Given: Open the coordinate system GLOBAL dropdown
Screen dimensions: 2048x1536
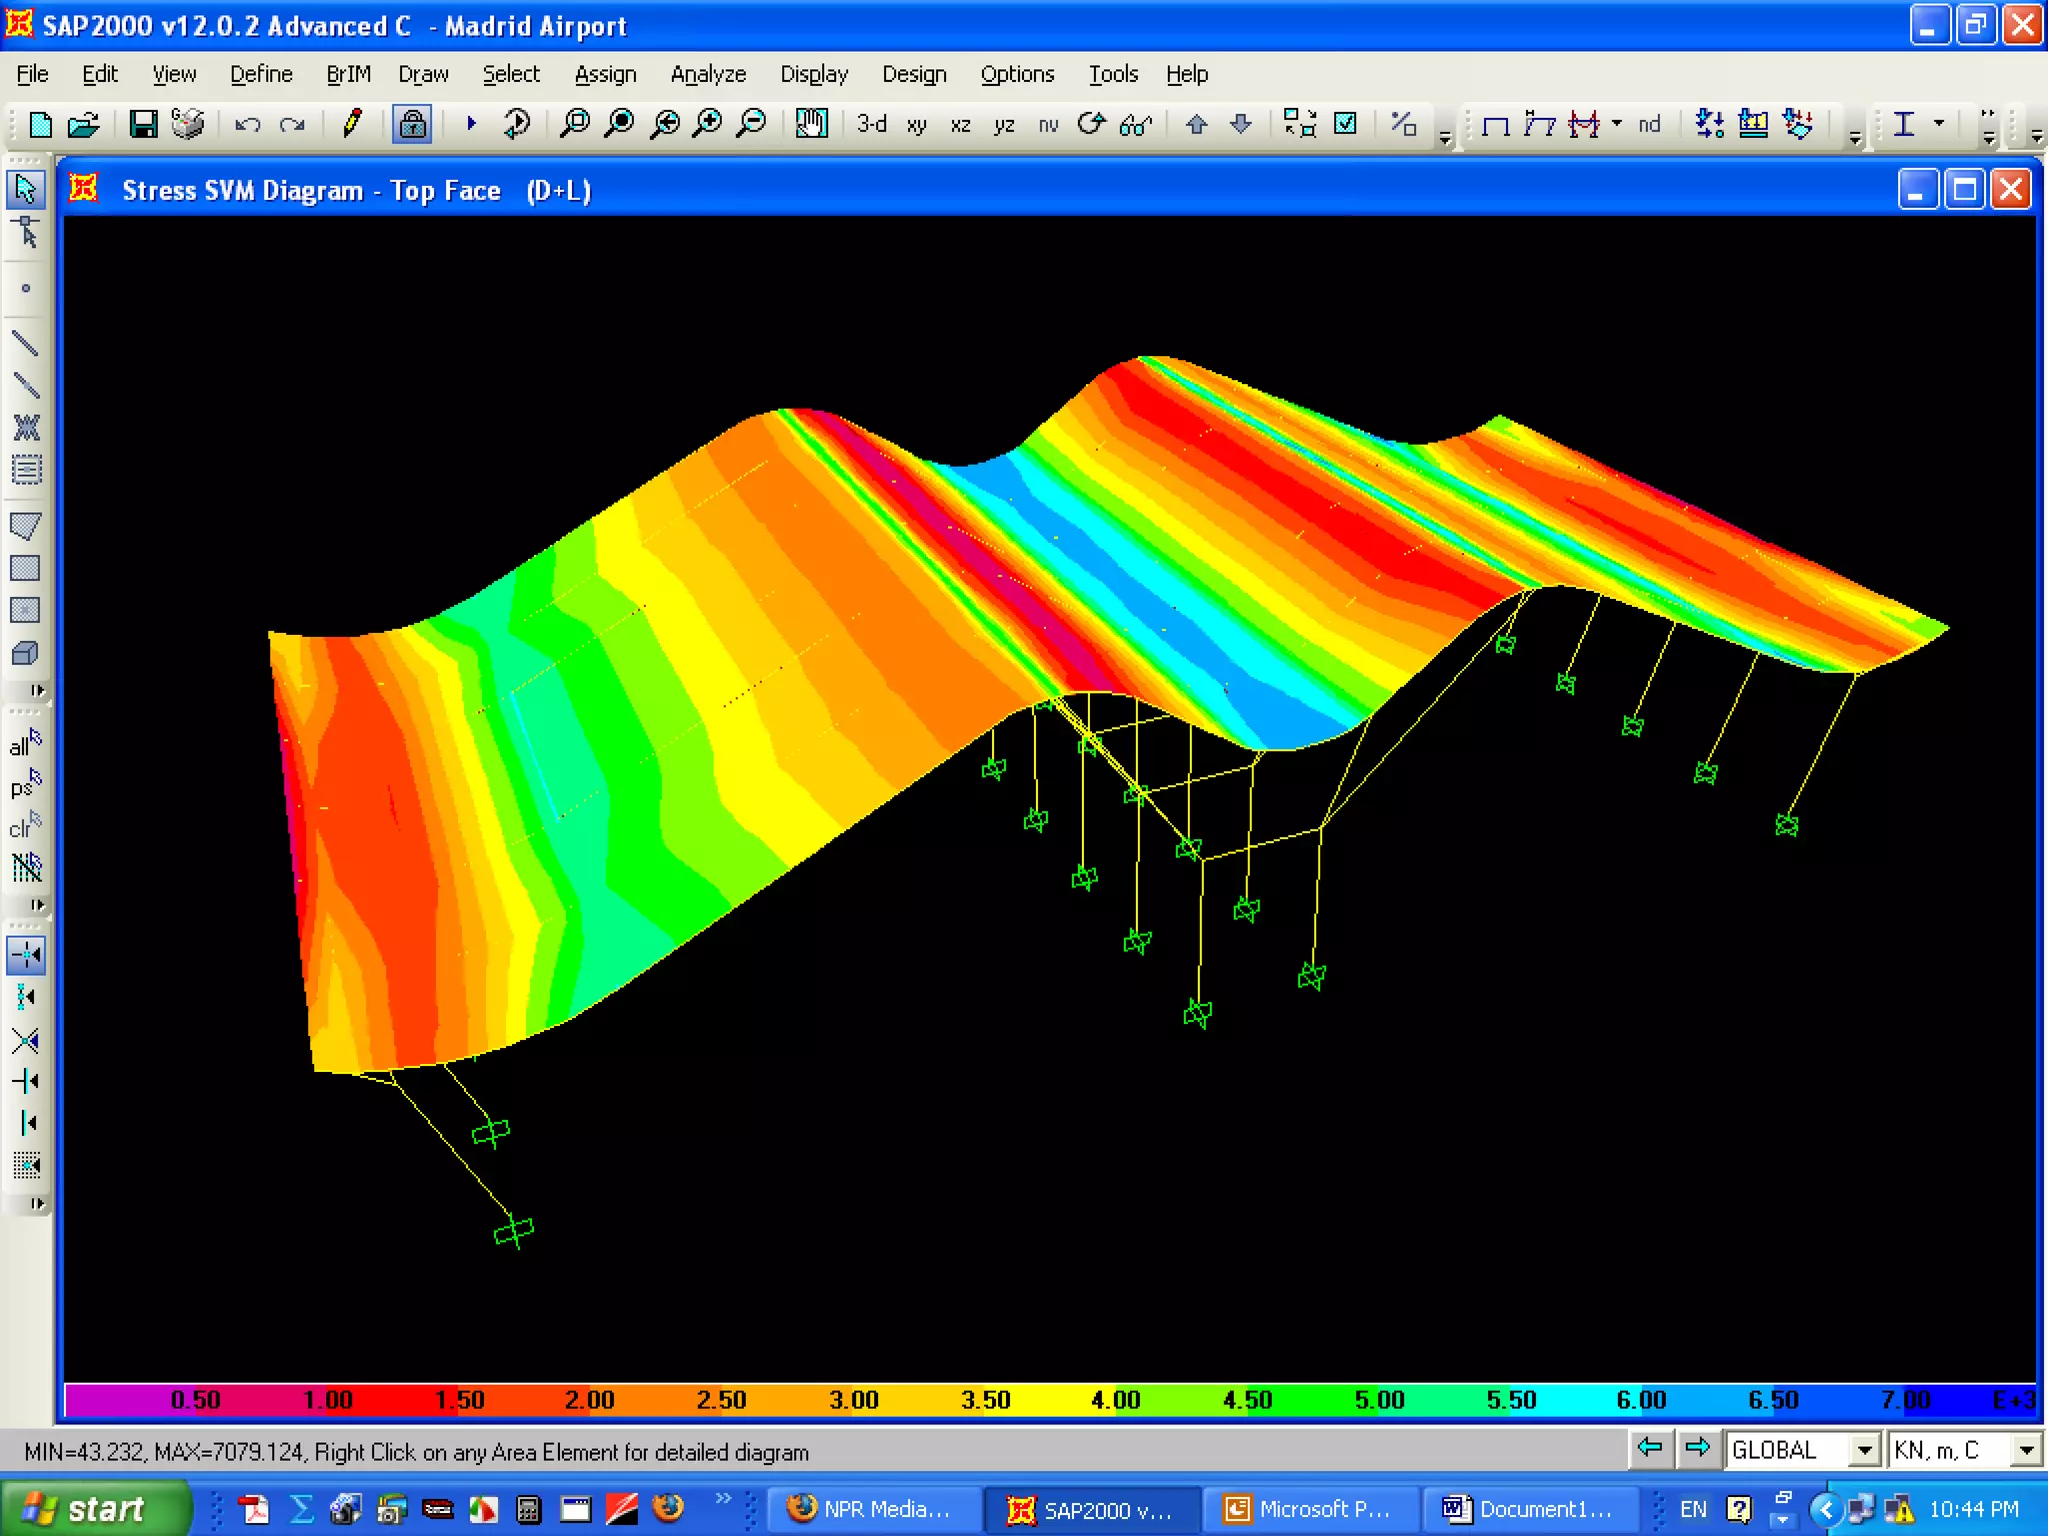Looking at the screenshot, I should 1864,1450.
